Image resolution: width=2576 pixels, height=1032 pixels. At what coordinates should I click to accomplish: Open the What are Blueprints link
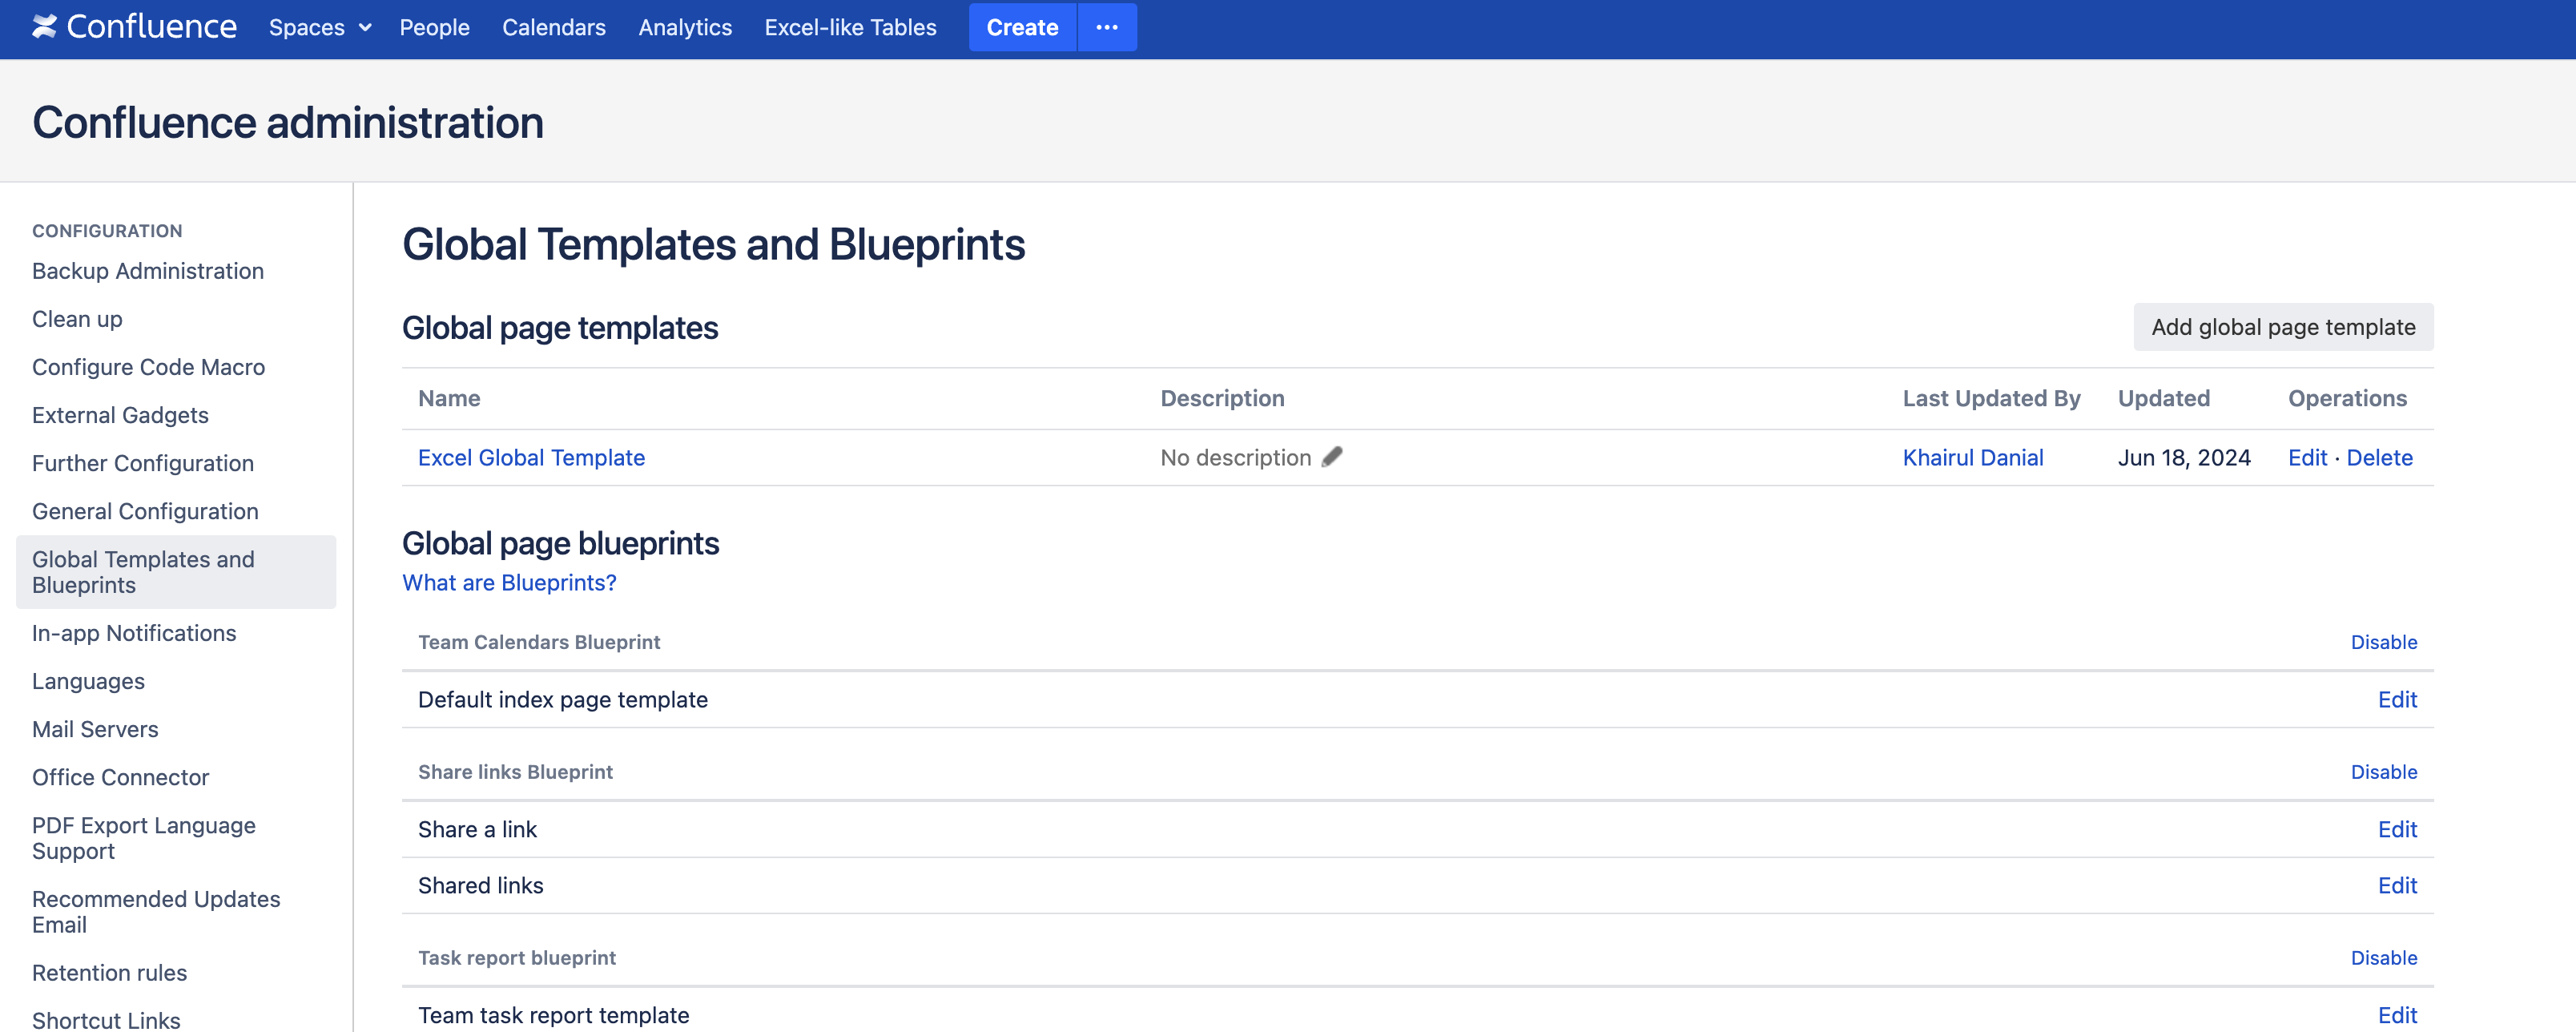(x=509, y=582)
